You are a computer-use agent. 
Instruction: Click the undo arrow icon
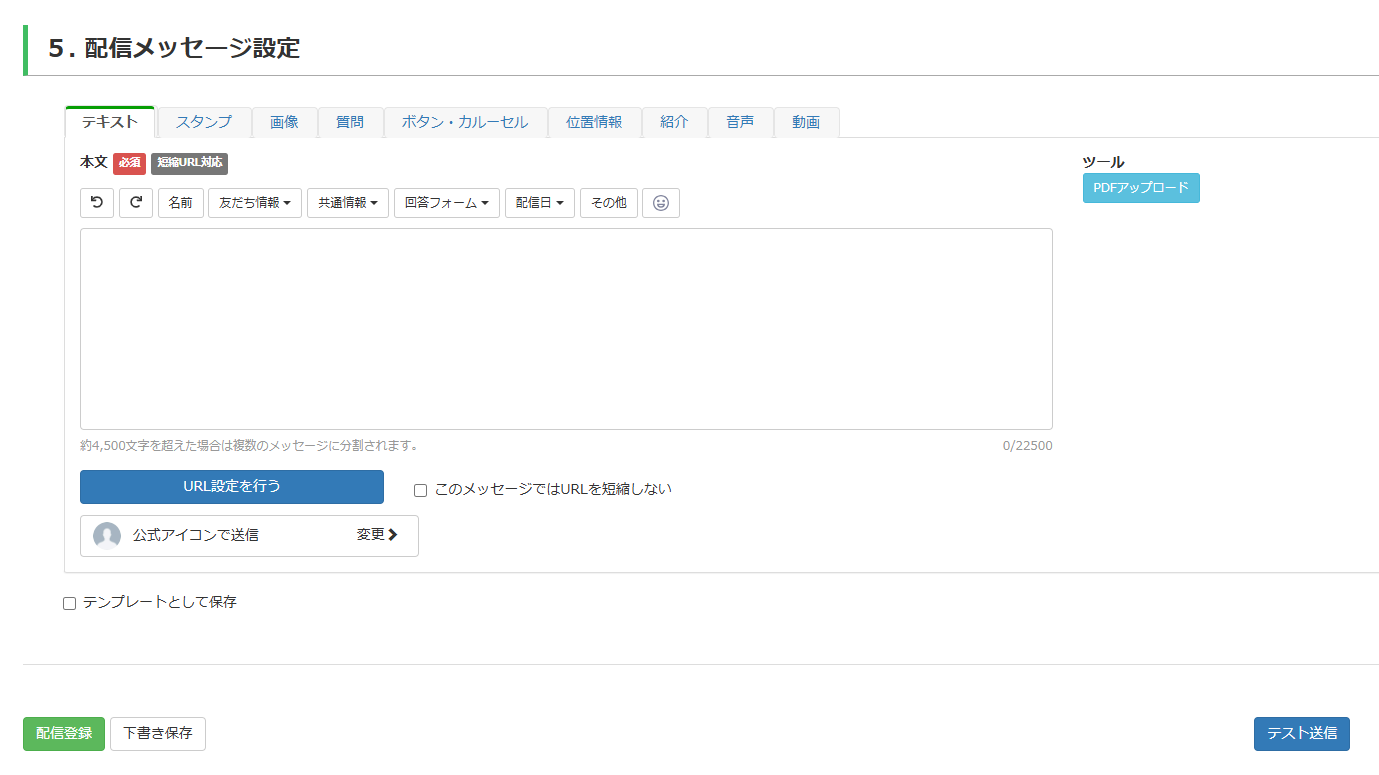click(97, 203)
